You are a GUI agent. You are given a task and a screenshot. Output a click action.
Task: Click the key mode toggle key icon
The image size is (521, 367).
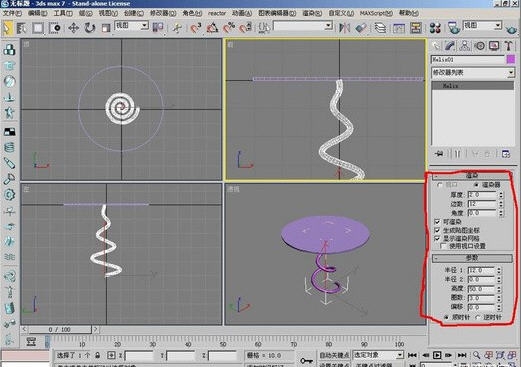coord(306,360)
